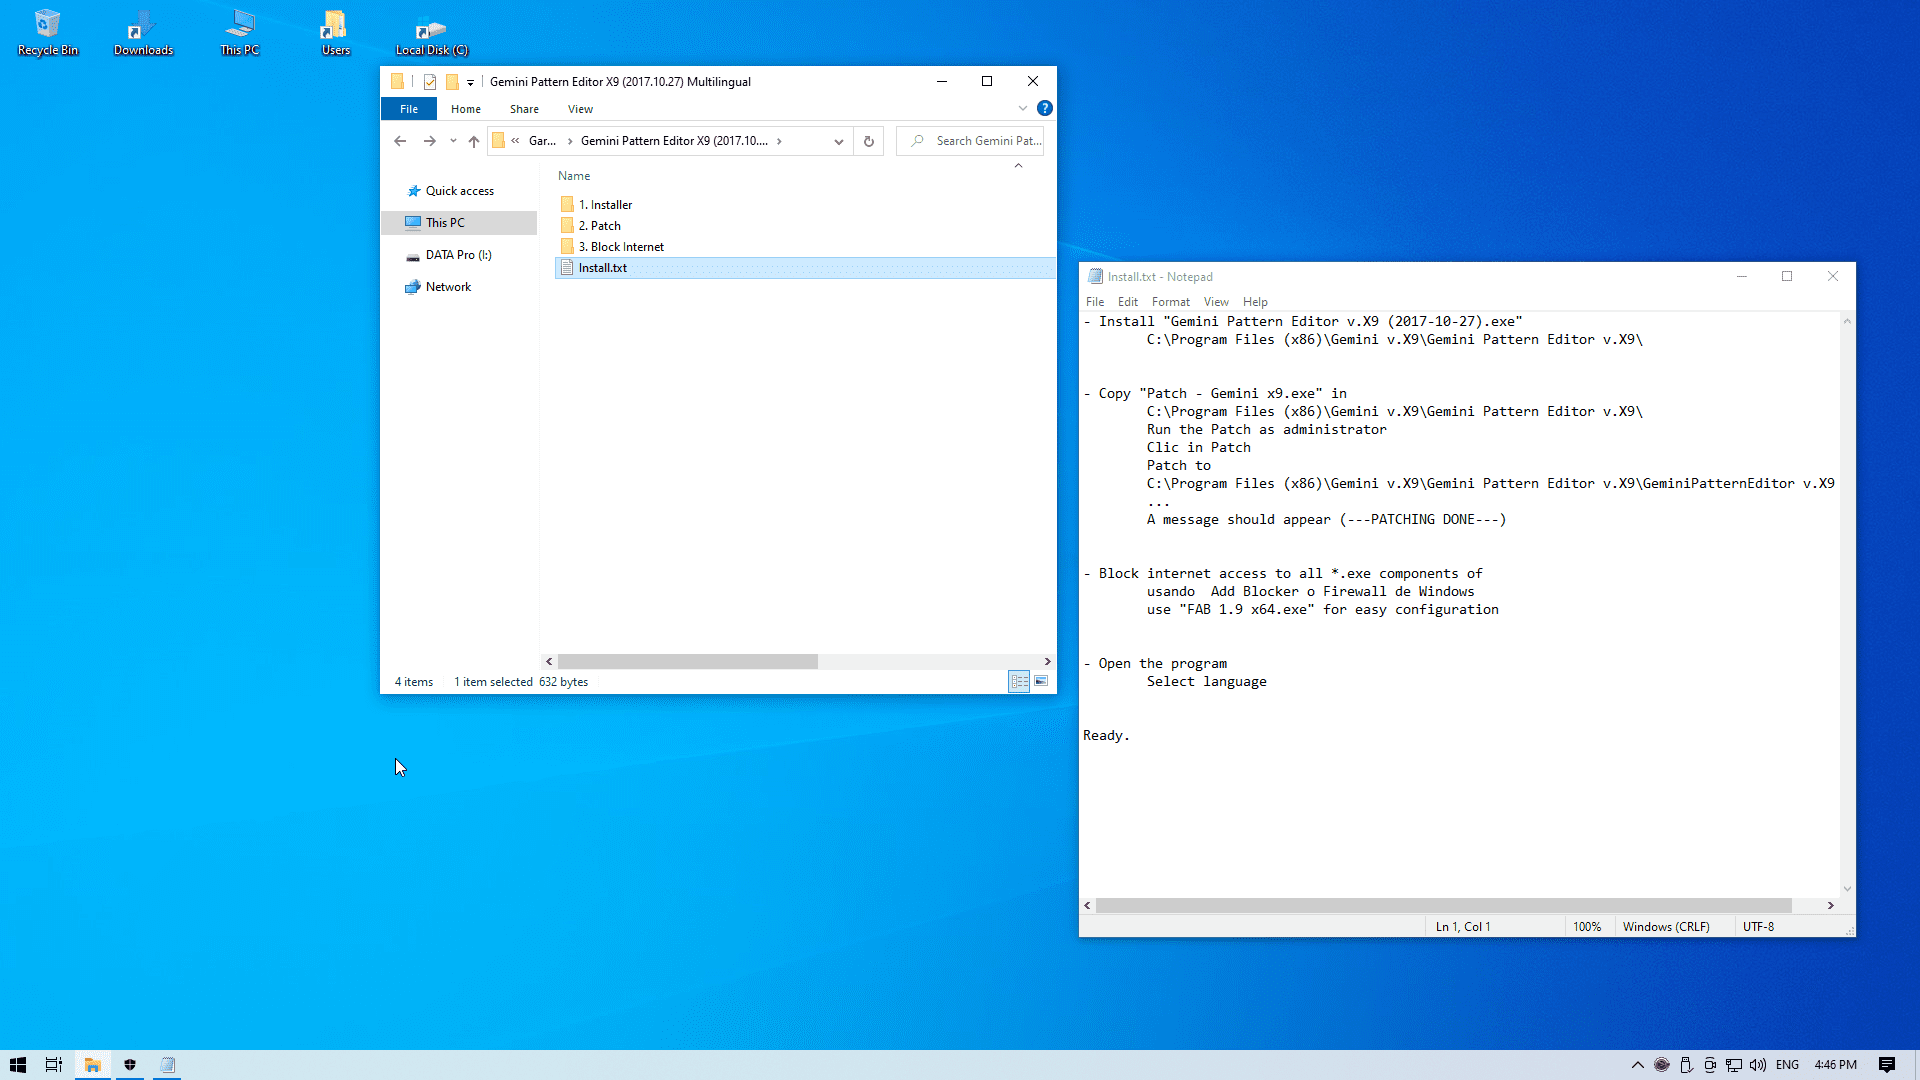
Task: Open the Notification center icon
Action: (x=1886, y=1065)
